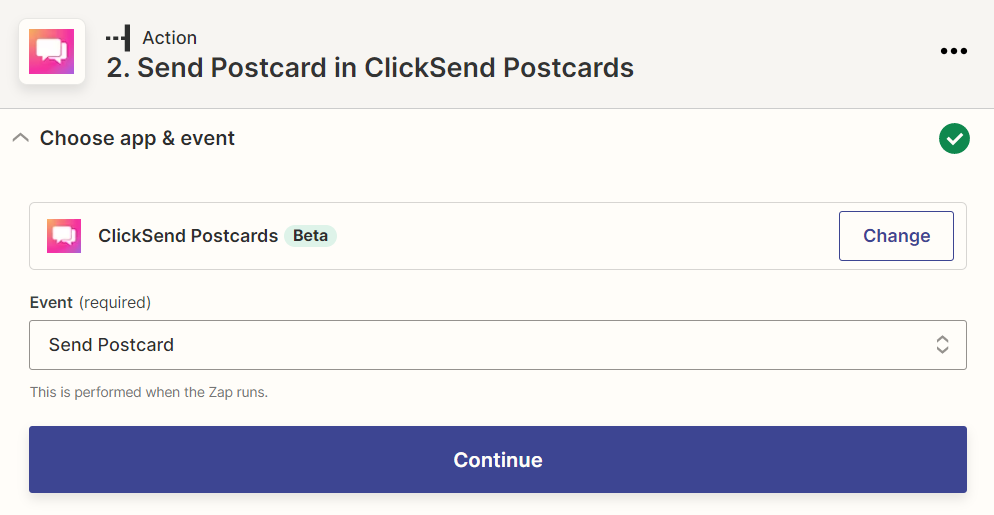Click the ClickSend Postcards app name
Viewport: 994px width, 515px height.
point(188,236)
